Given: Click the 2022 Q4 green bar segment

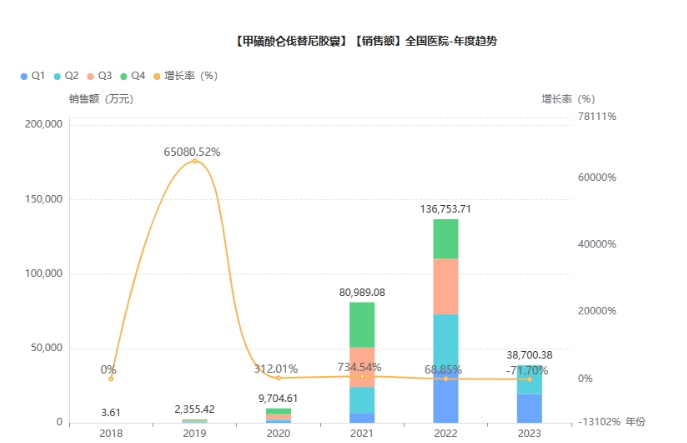Looking at the screenshot, I should [x=445, y=238].
